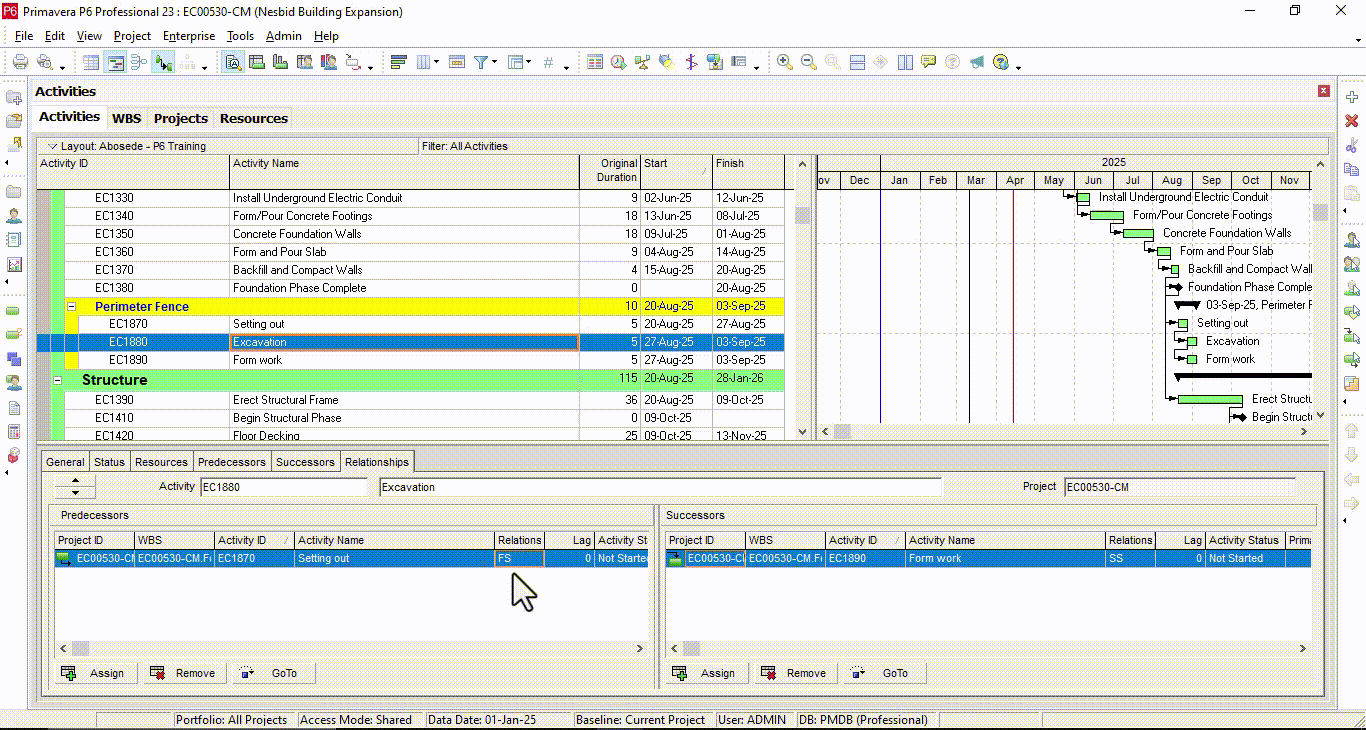Click the megaphone toolbar icon
The width and height of the screenshot is (1366, 730).
click(977, 62)
